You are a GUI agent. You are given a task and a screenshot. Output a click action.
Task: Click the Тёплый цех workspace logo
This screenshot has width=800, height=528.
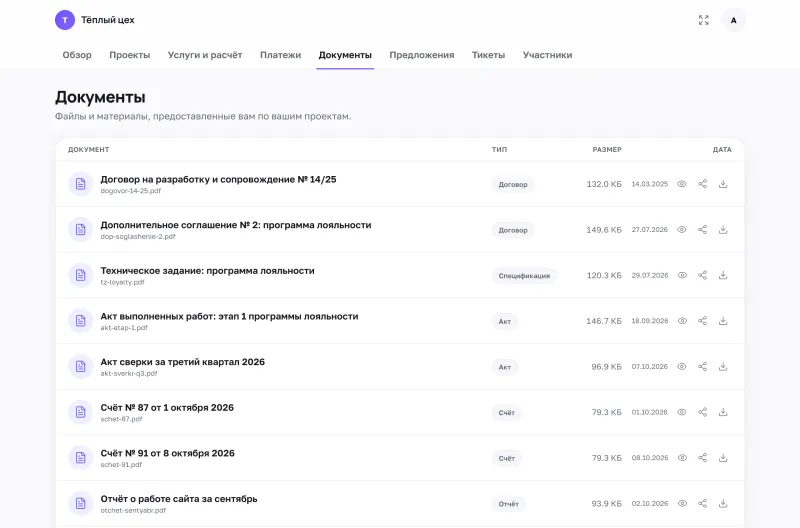coord(65,20)
